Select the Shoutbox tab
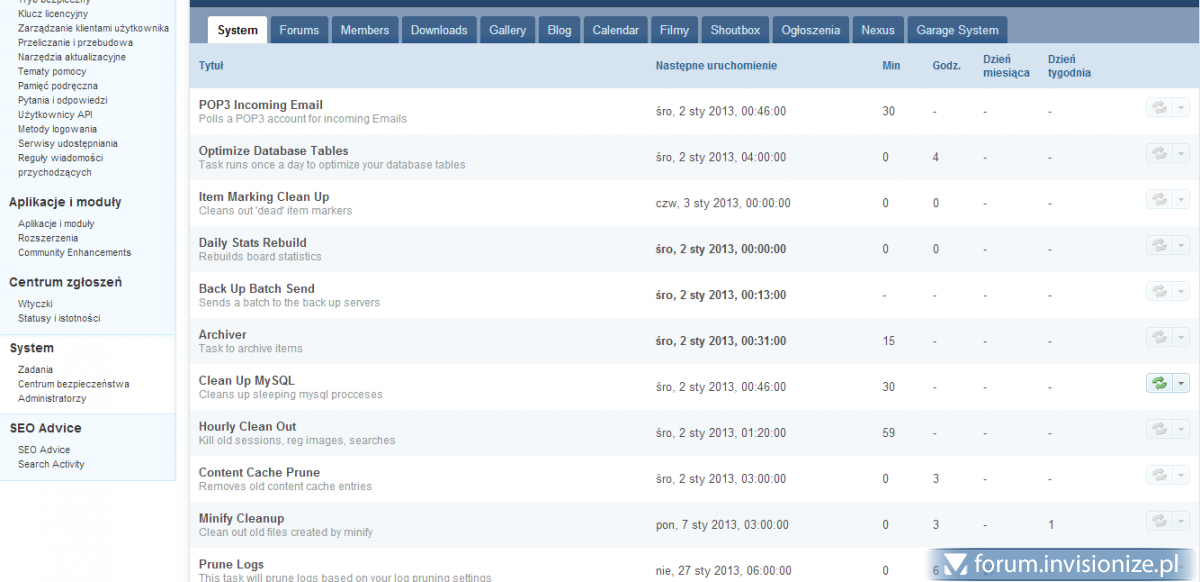Image resolution: width=1200 pixels, height=582 pixels. tap(735, 30)
